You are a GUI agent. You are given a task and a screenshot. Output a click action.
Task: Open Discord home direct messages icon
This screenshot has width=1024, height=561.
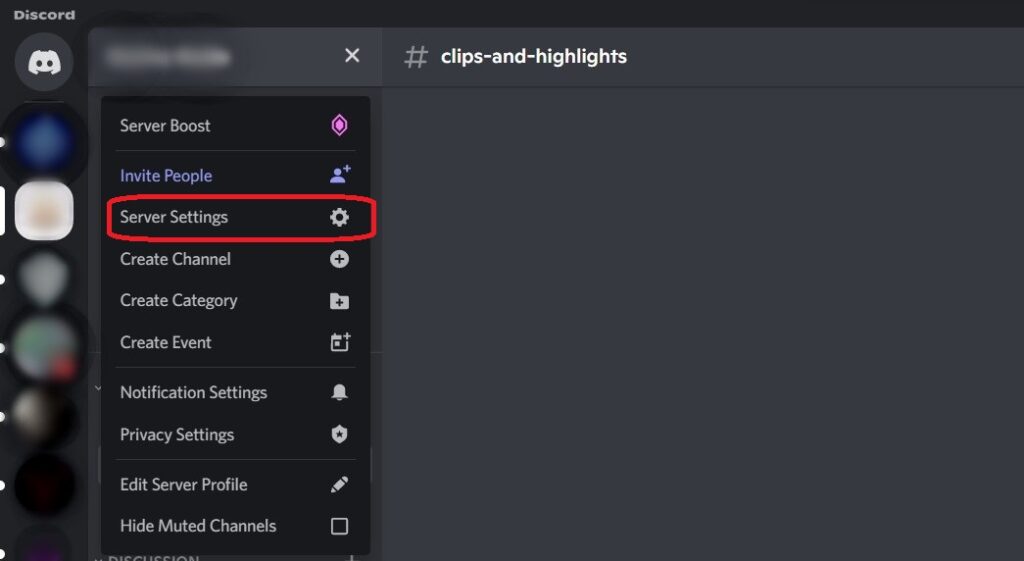(44, 62)
